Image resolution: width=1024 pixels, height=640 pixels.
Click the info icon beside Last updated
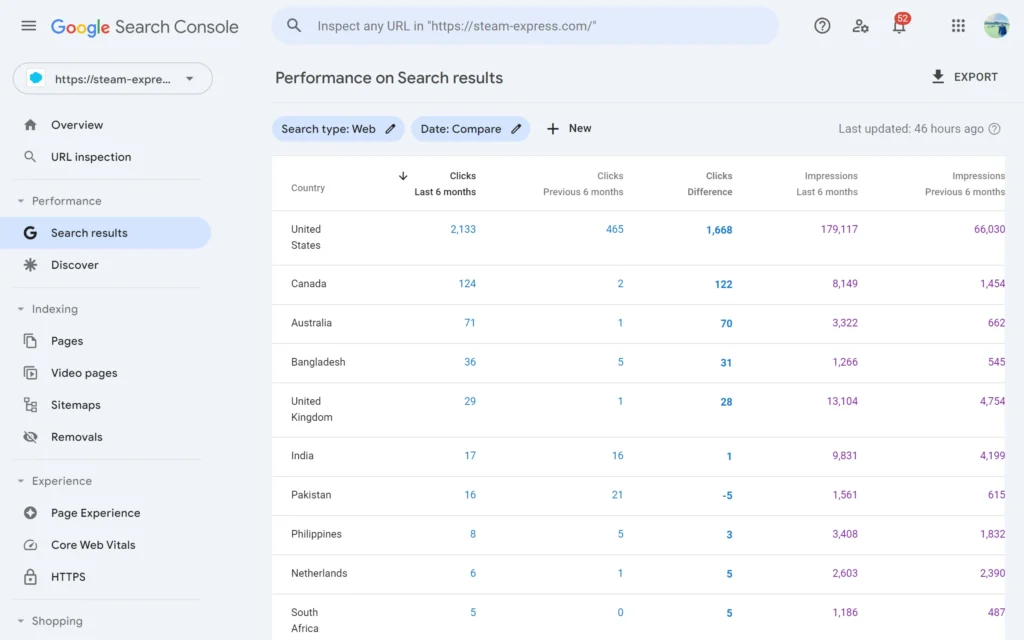(995, 129)
